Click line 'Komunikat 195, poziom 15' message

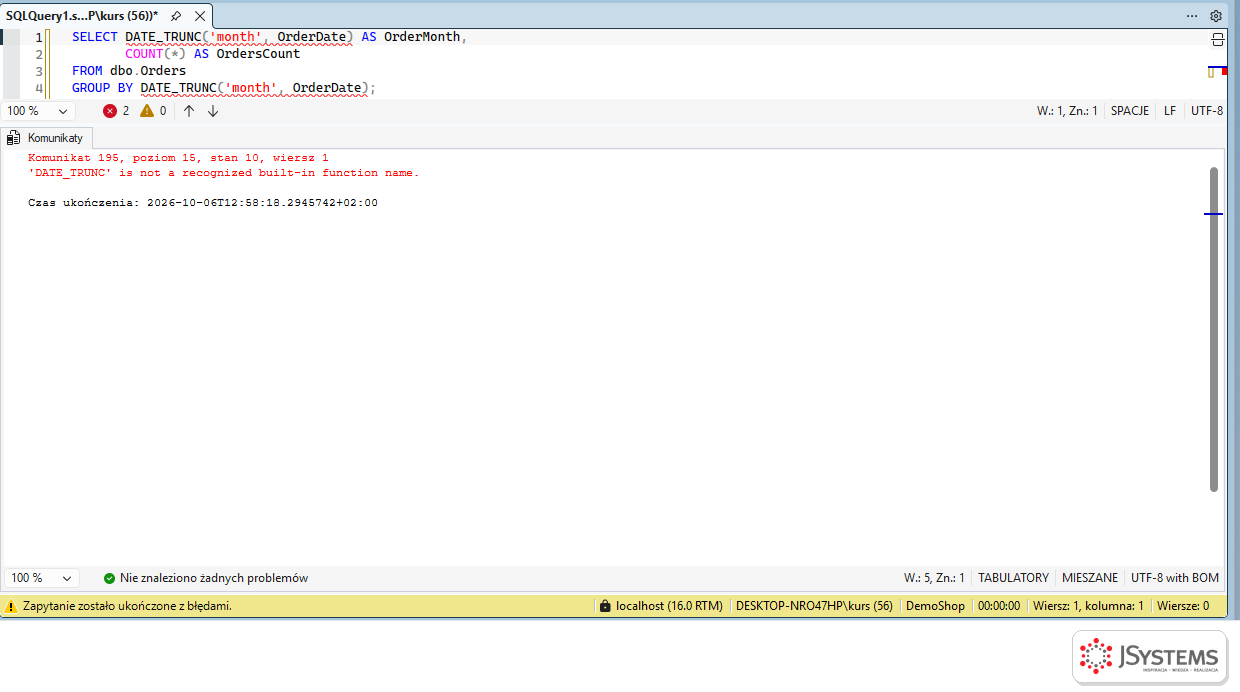(178, 158)
